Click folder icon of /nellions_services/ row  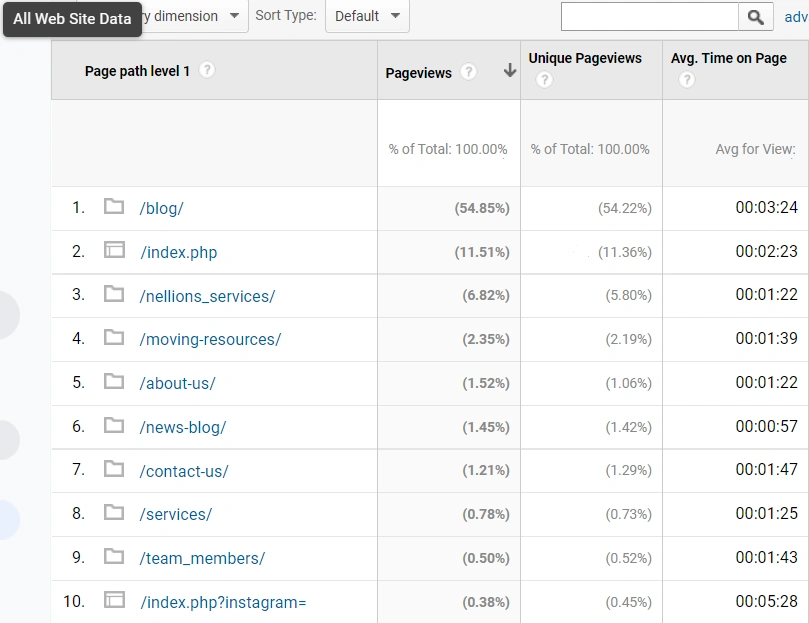click(114, 294)
